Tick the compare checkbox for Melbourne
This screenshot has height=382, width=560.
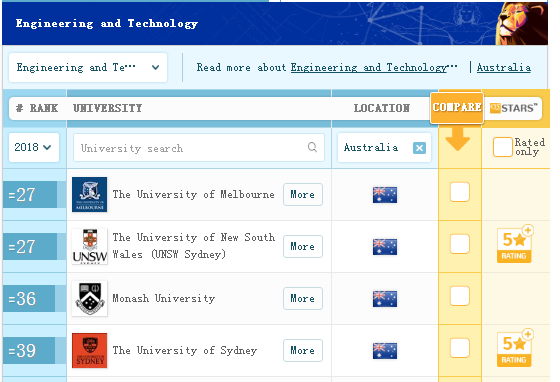pyautogui.click(x=460, y=192)
